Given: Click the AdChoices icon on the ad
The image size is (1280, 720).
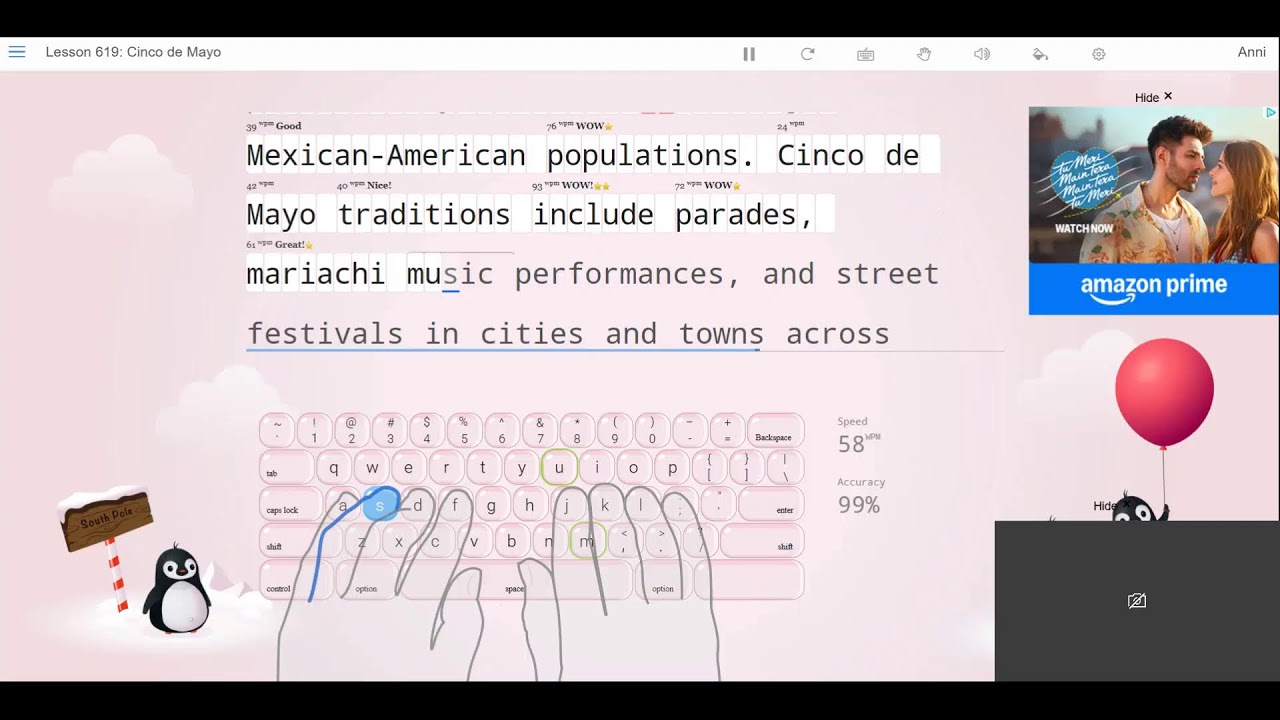Looking at the screenshot, I should (x=1270, y=113).
